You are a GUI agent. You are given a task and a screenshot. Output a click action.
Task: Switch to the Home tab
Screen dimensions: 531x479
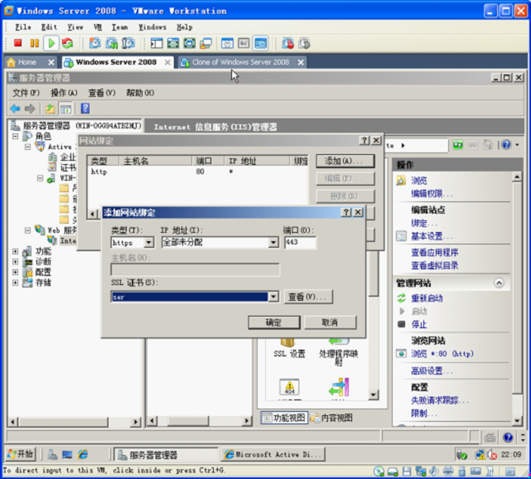pos(27,62)
